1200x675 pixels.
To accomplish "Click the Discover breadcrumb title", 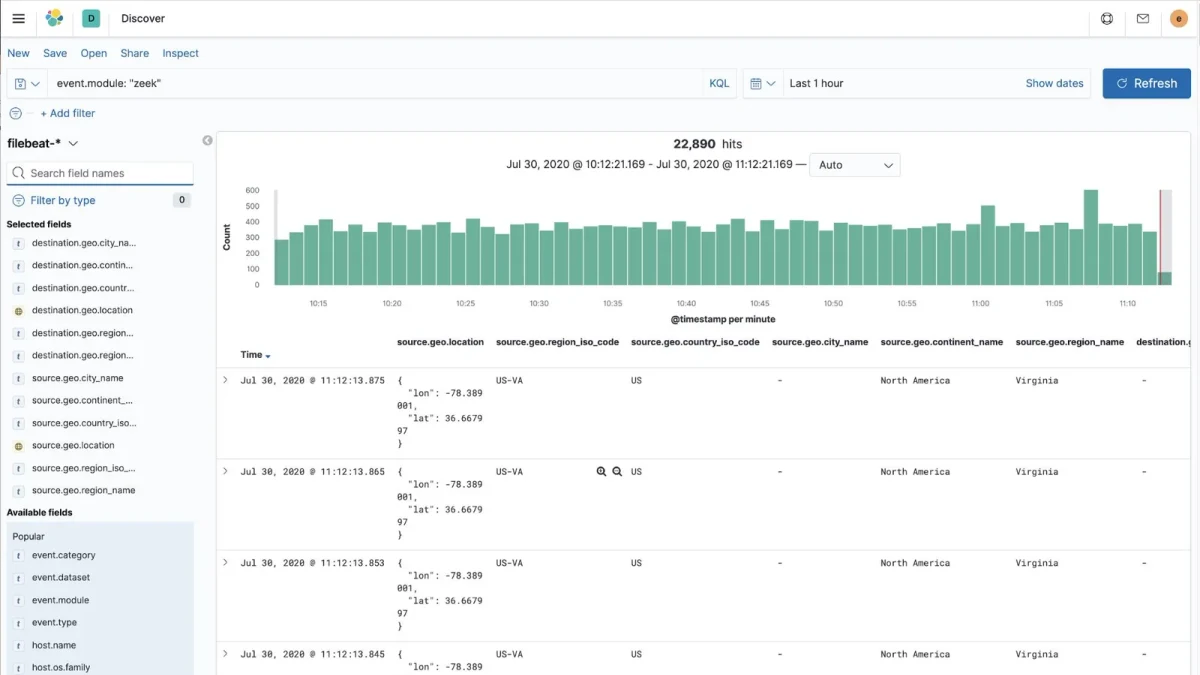I will [143, 18].
